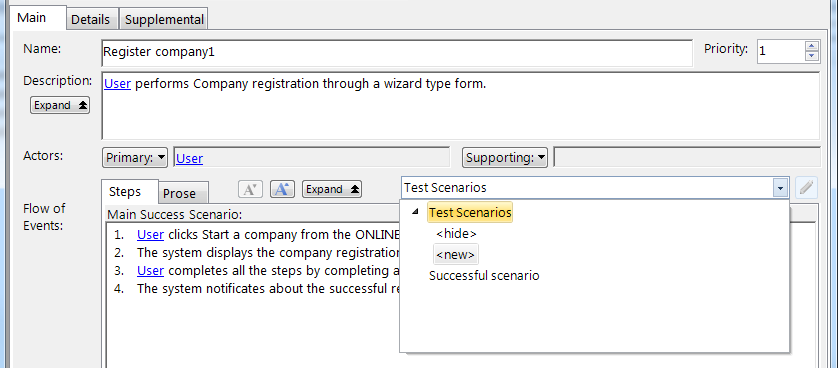Increment the Priority spinner up arrow
This screenshot has height=368, width=838.
tap(811, 47)
